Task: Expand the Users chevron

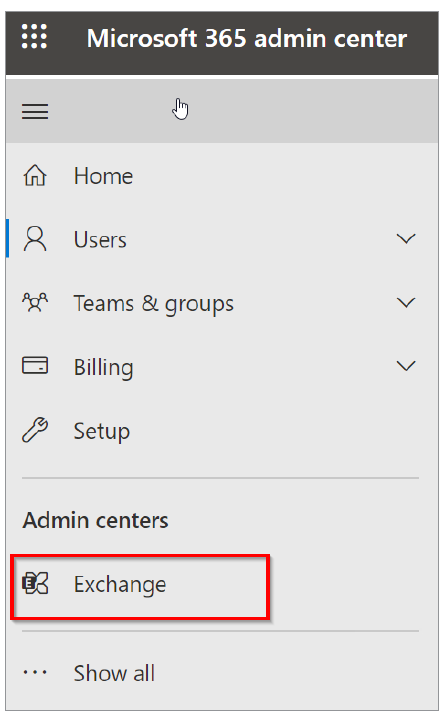Action: [406, 239]
